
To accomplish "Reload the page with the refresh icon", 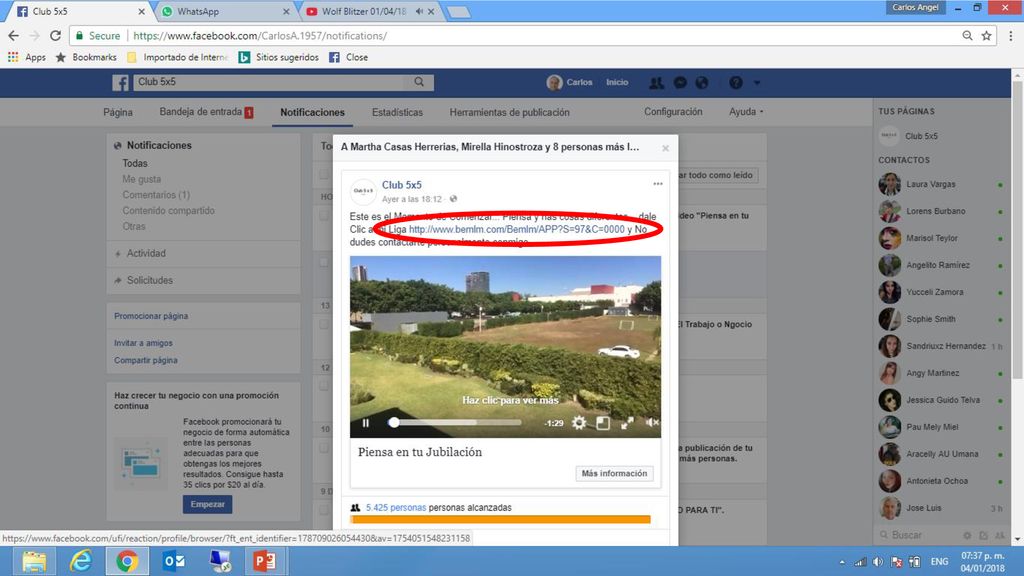I will [x=56, y=36].
